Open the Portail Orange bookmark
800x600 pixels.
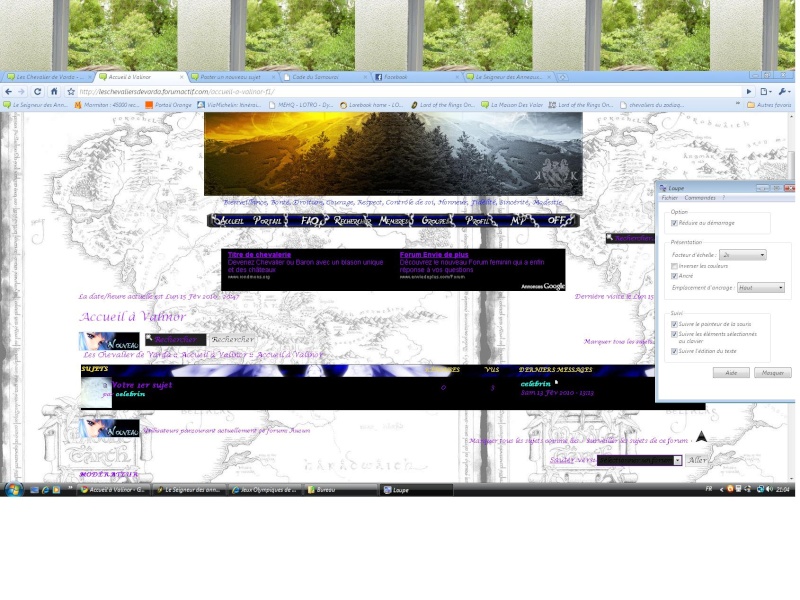(168, 105)
